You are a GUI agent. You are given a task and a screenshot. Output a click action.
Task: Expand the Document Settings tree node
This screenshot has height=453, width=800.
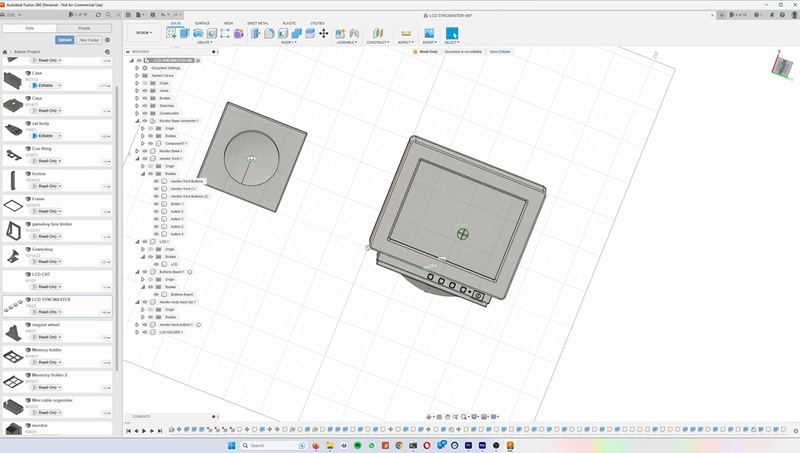pyautogui.click(x=137, y=68)
